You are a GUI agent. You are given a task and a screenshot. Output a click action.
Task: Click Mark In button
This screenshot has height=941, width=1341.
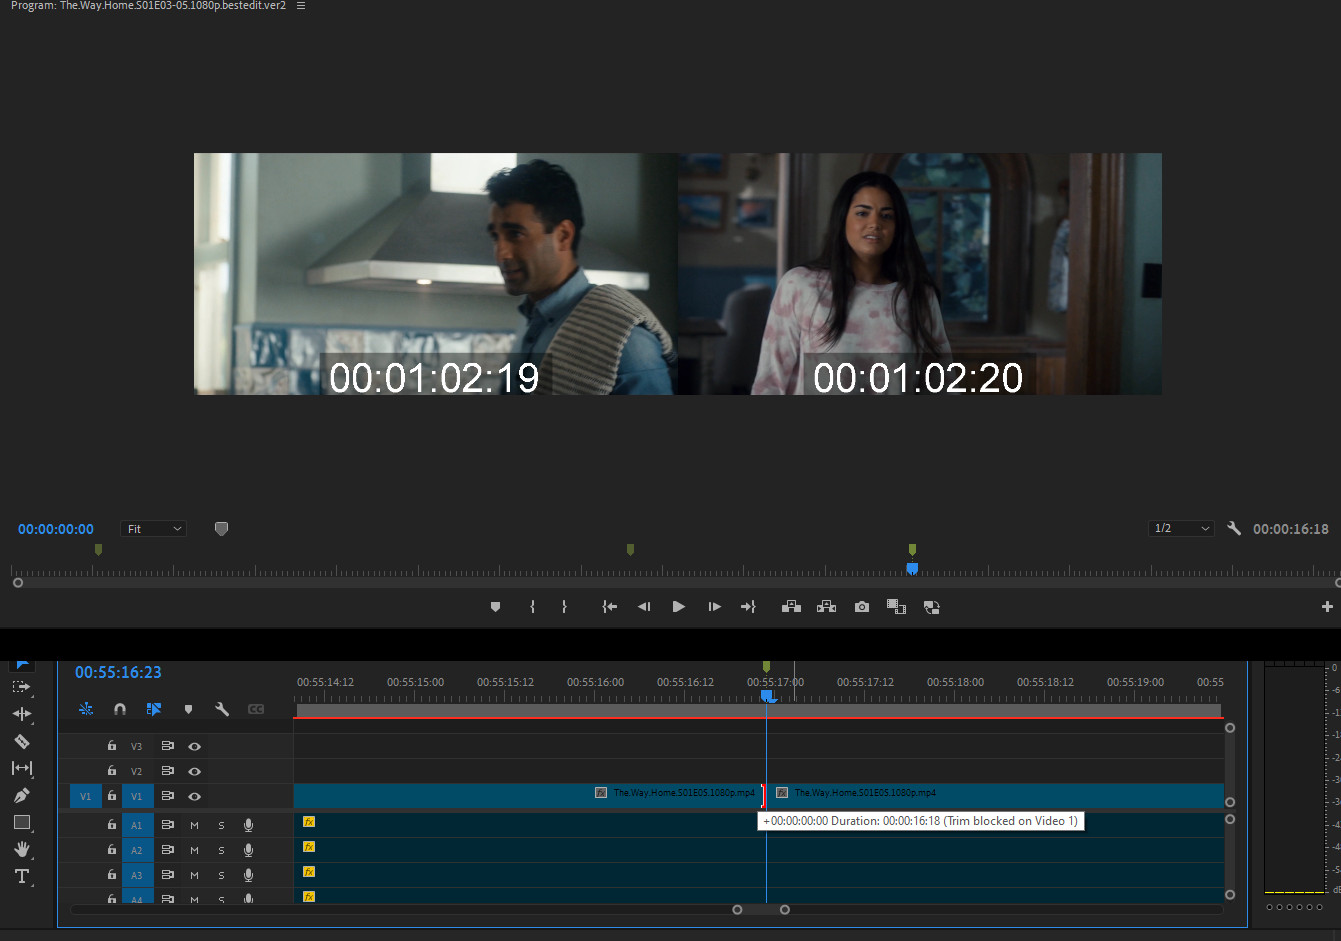532,607
